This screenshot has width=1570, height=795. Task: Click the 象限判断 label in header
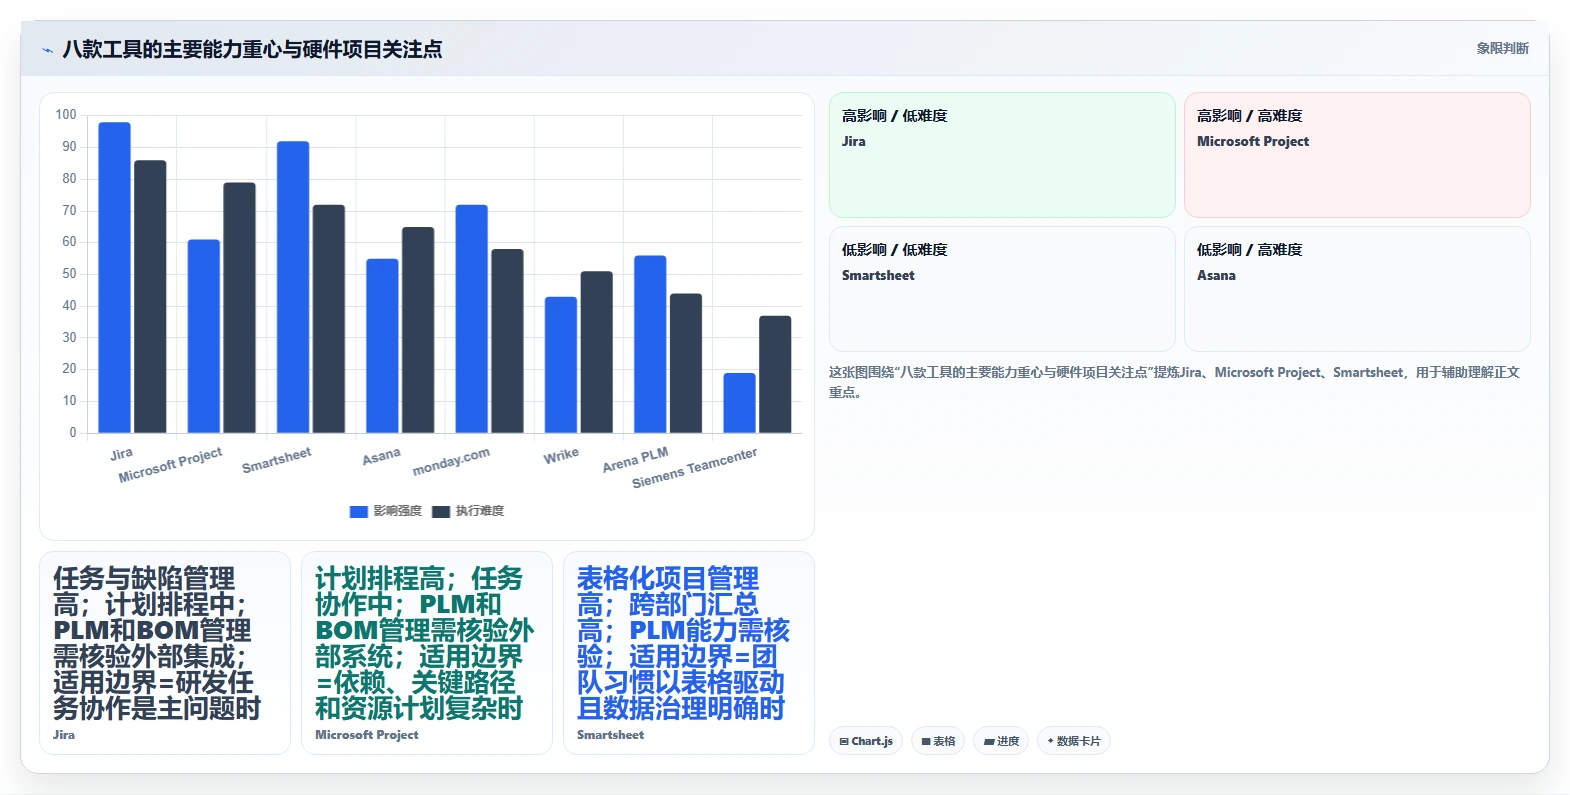coord(1502,48)
